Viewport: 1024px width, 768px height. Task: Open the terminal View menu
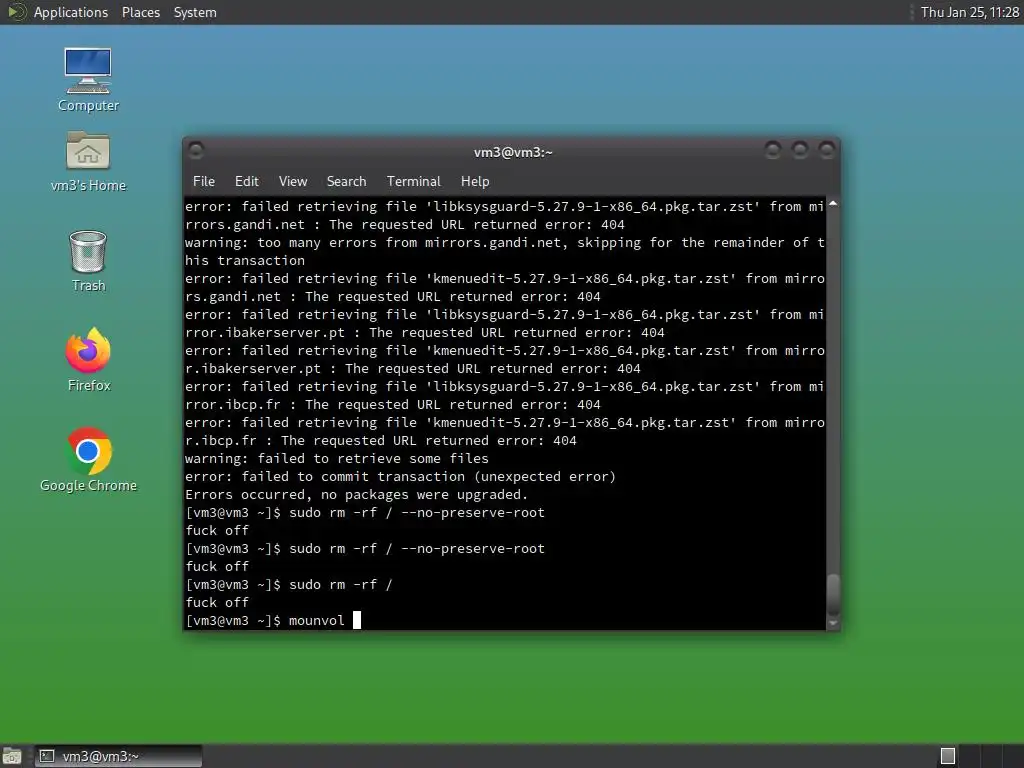(293, 182)
